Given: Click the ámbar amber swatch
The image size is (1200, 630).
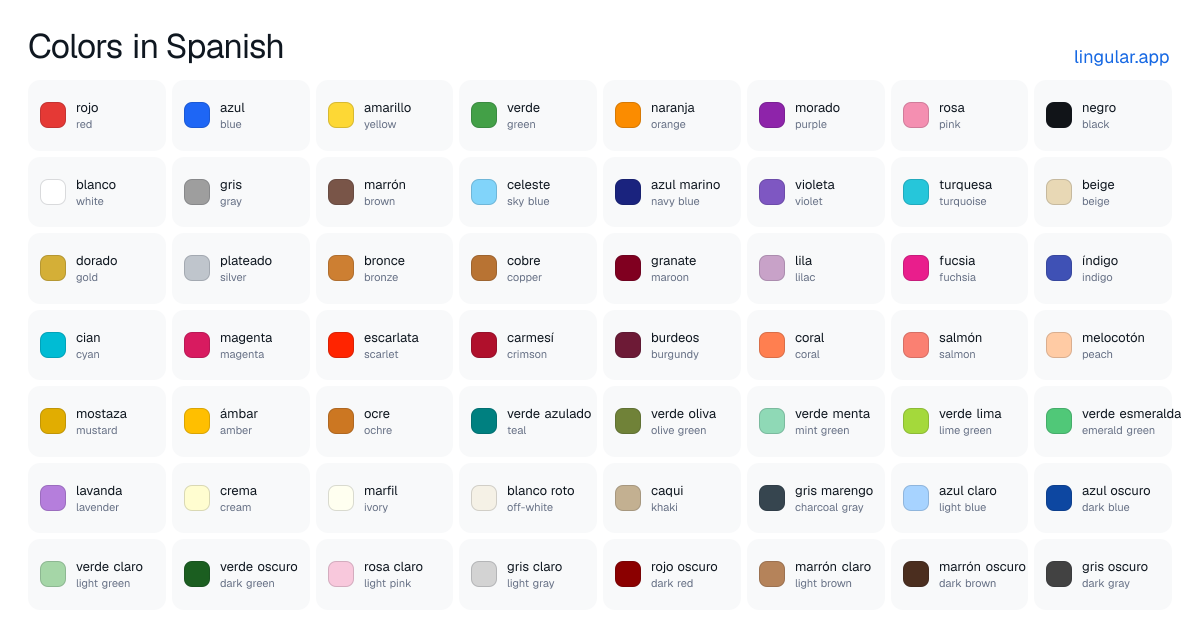Looking at the screenshot, I should pos(197,421).
